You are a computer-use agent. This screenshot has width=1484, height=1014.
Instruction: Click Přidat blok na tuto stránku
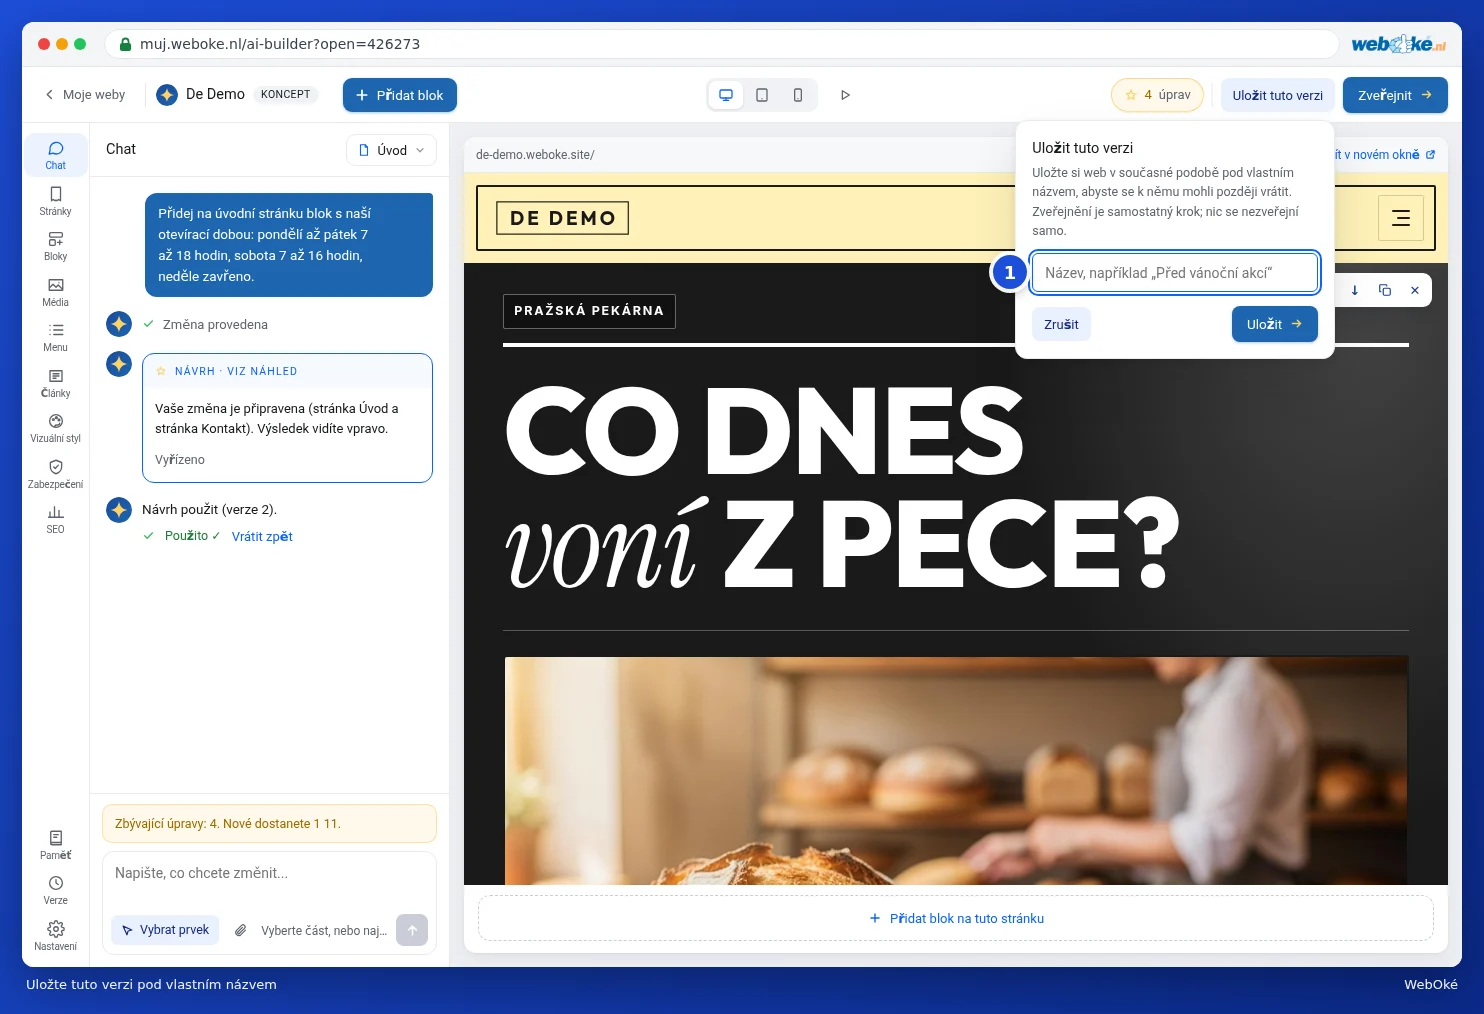pos(956,918)
